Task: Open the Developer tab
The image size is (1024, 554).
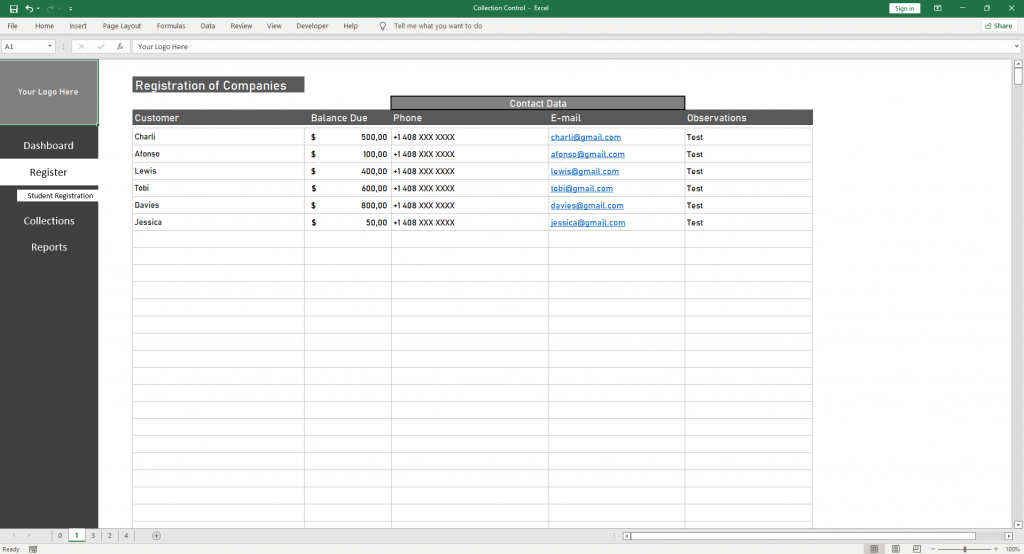Action: 312,26
